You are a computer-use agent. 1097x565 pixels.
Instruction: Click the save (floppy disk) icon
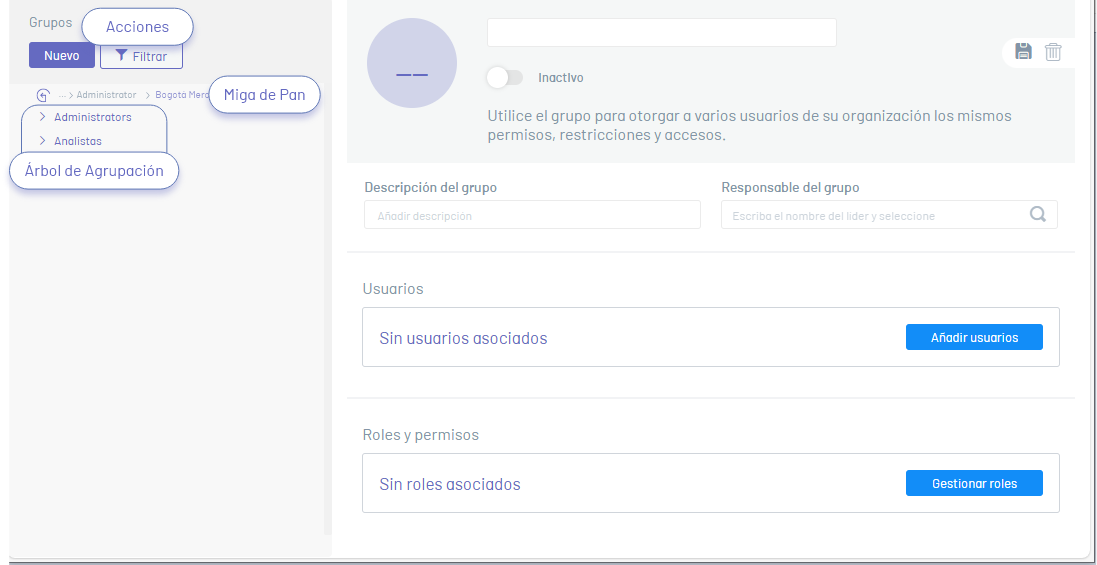pyautogui.click(x=1023, y=51)
